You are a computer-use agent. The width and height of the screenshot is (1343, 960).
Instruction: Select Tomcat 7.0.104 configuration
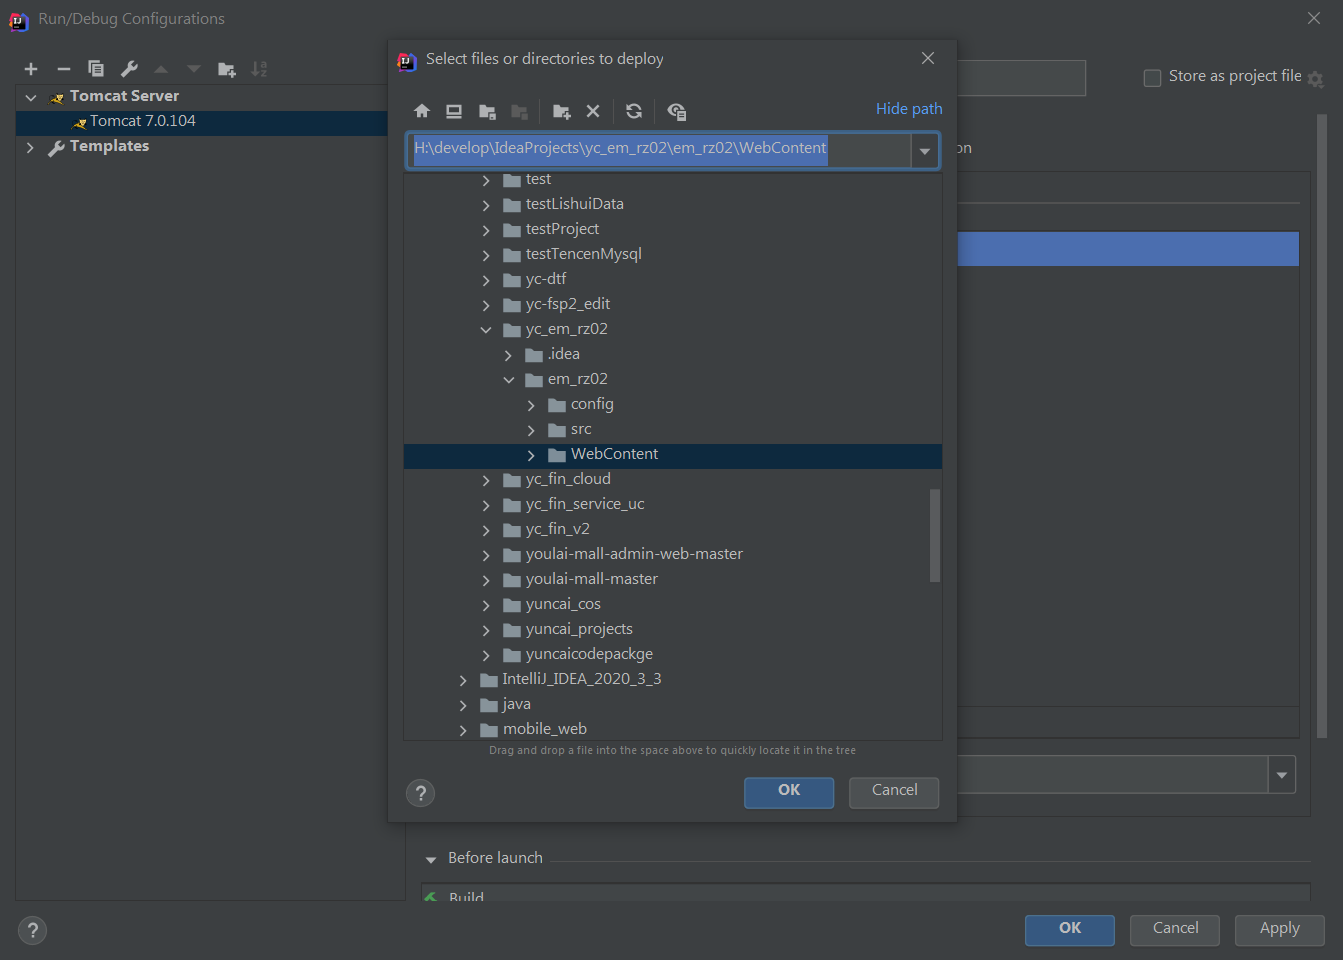(x=201, y=122)
